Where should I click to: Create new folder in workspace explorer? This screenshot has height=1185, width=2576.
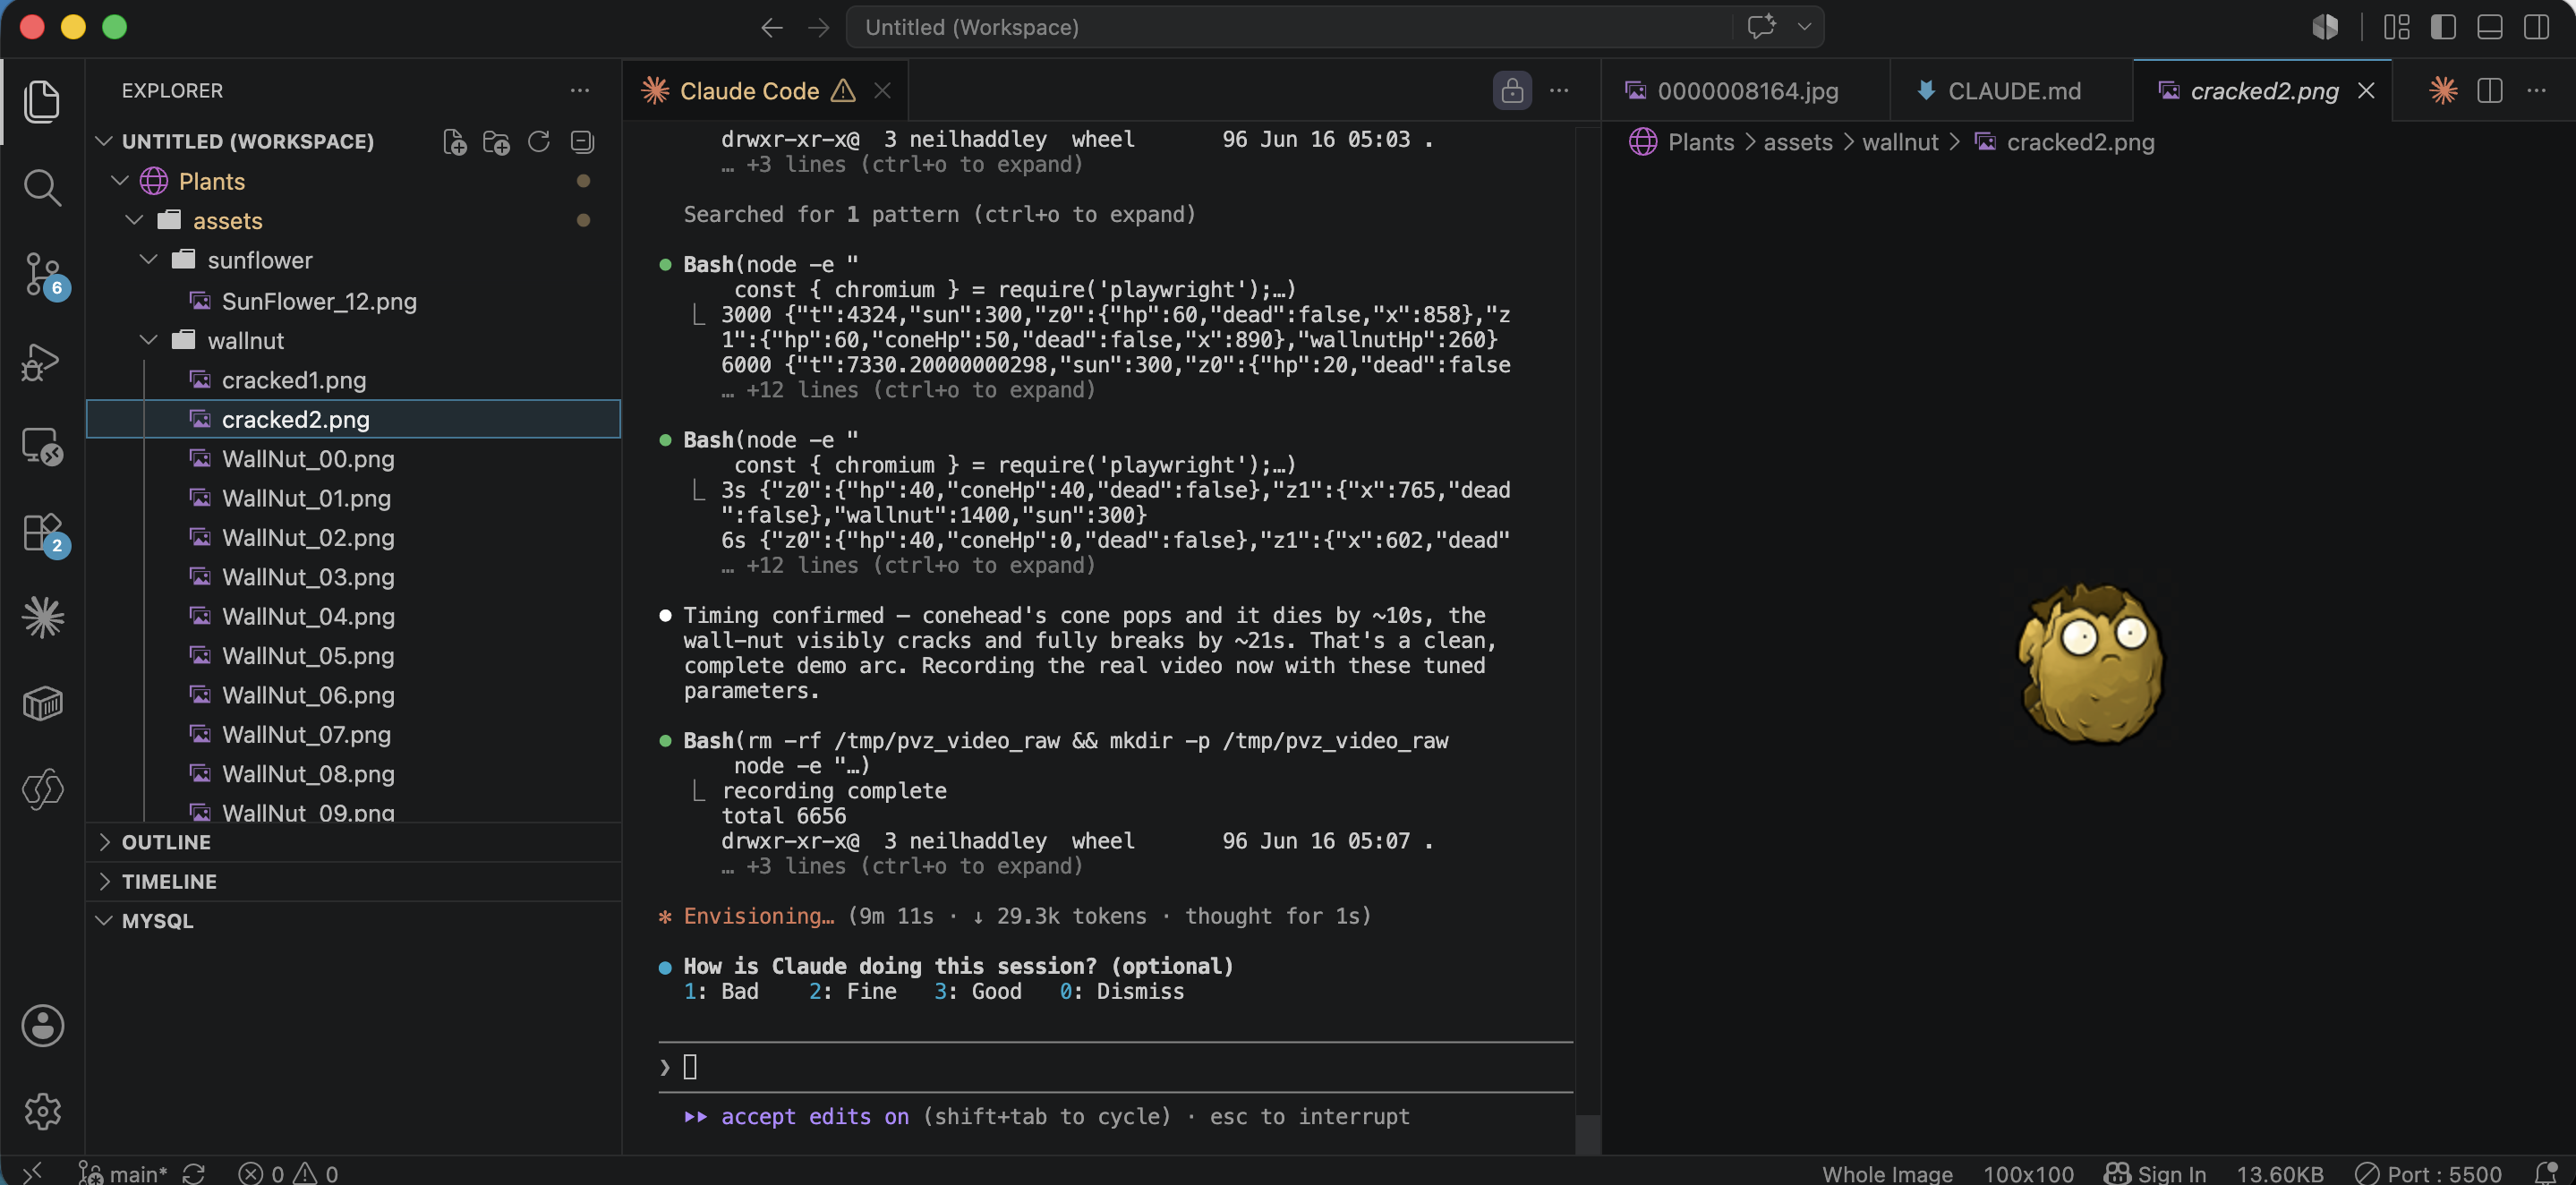coord(496,142)
